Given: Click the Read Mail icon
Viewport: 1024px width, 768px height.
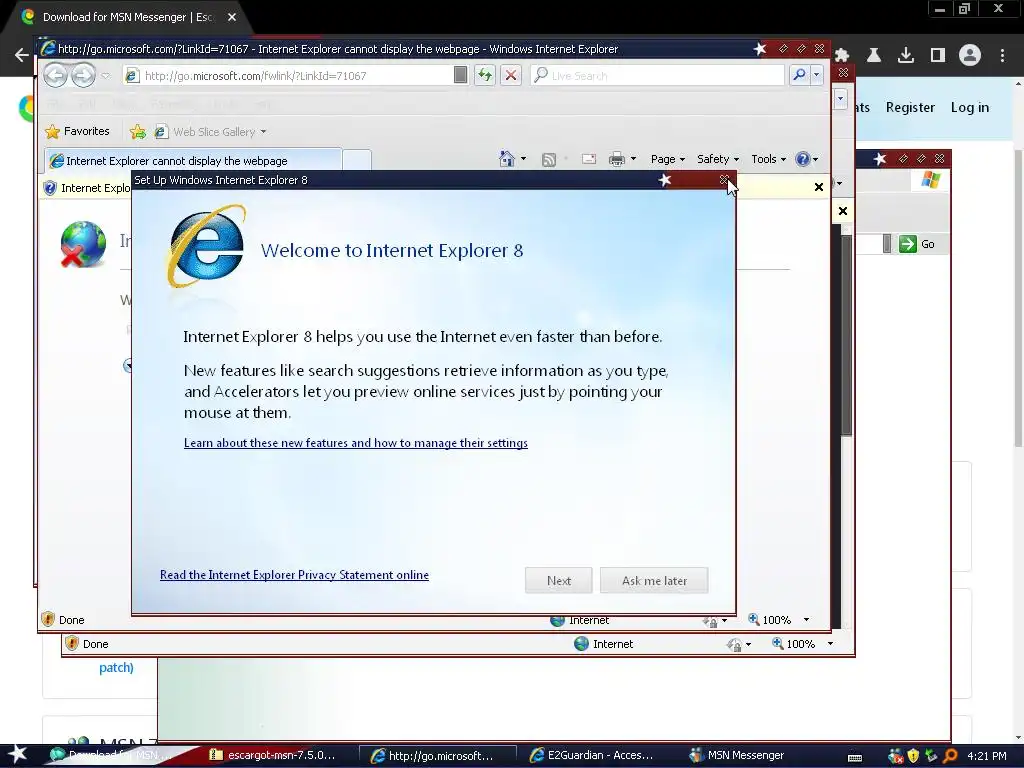Looking at the screenshot, I should 588,159.
